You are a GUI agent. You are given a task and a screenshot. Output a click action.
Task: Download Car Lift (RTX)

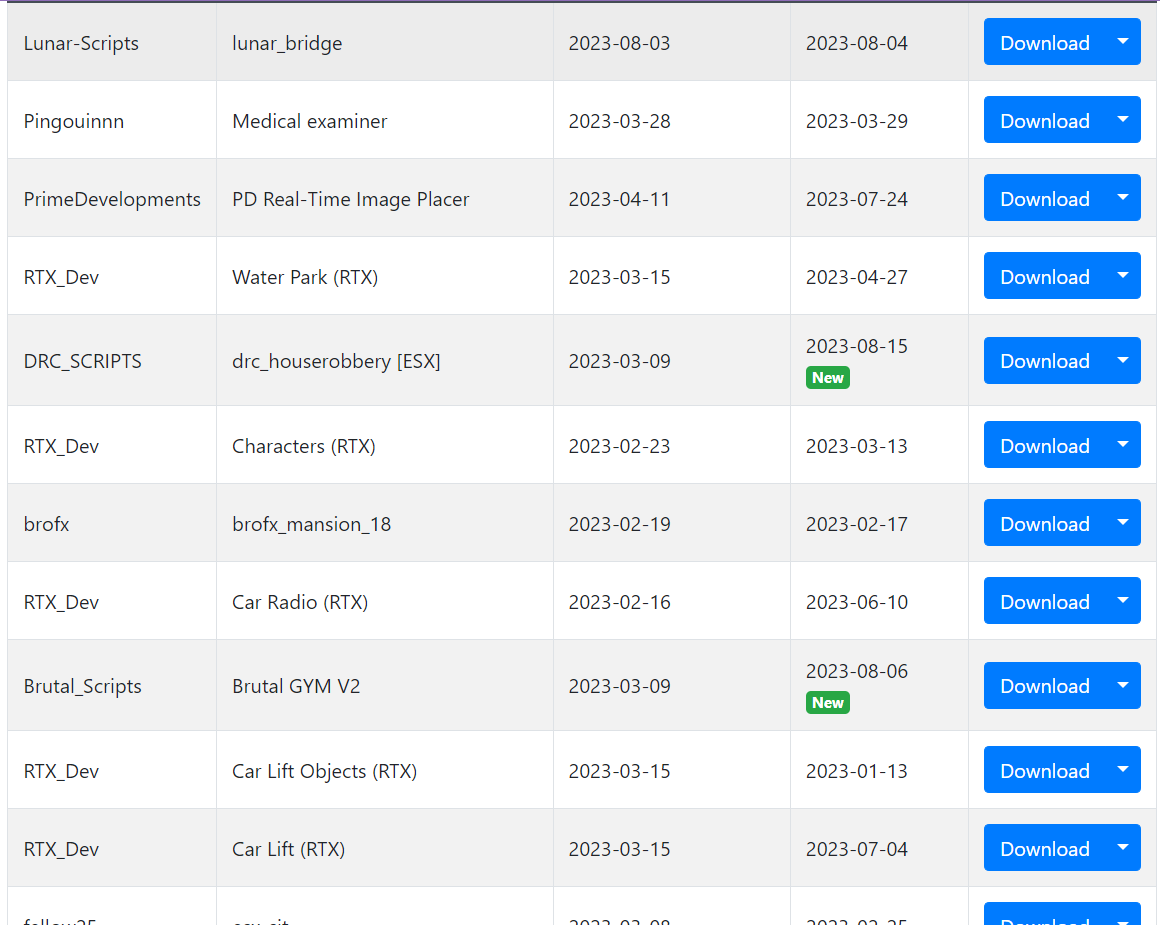tap(1045, 847)
